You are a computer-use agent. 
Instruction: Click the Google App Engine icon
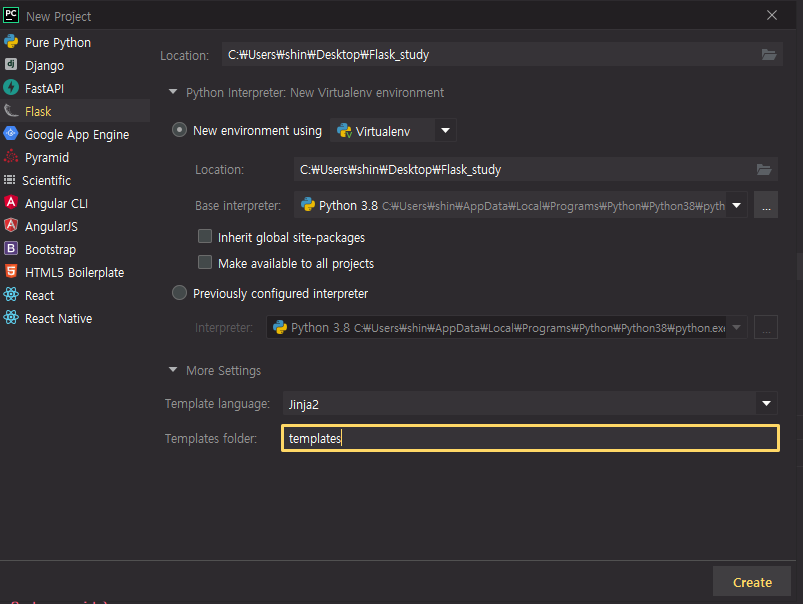click(11, 133)
